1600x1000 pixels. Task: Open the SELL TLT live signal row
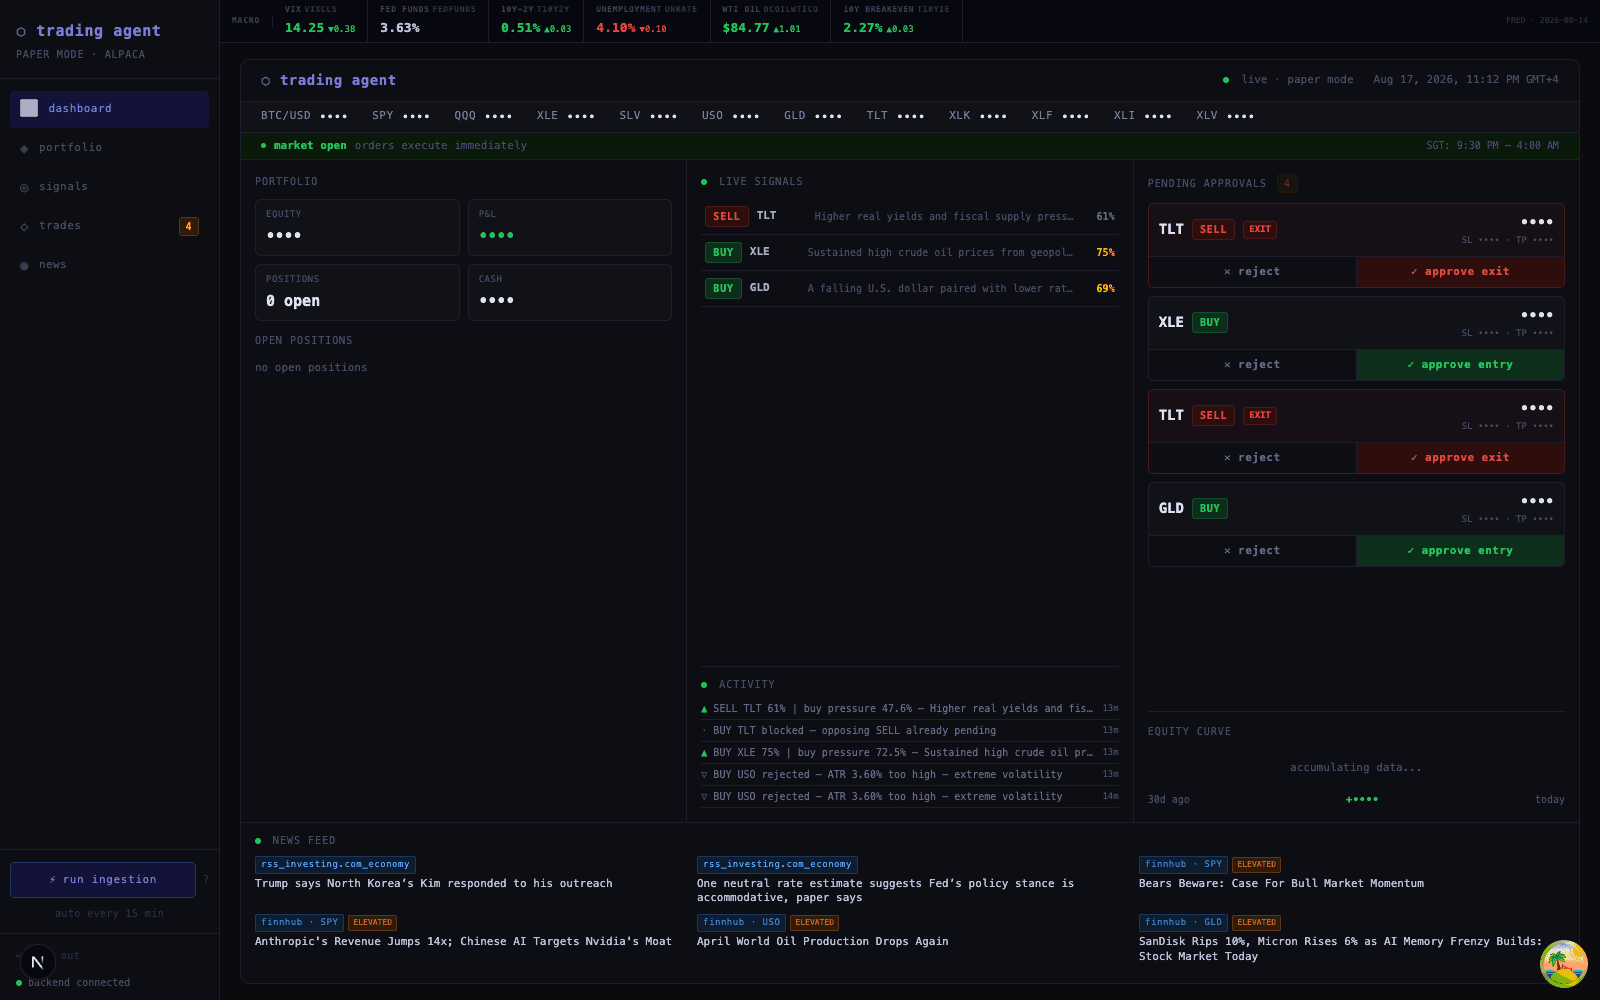tap(910, 216)
